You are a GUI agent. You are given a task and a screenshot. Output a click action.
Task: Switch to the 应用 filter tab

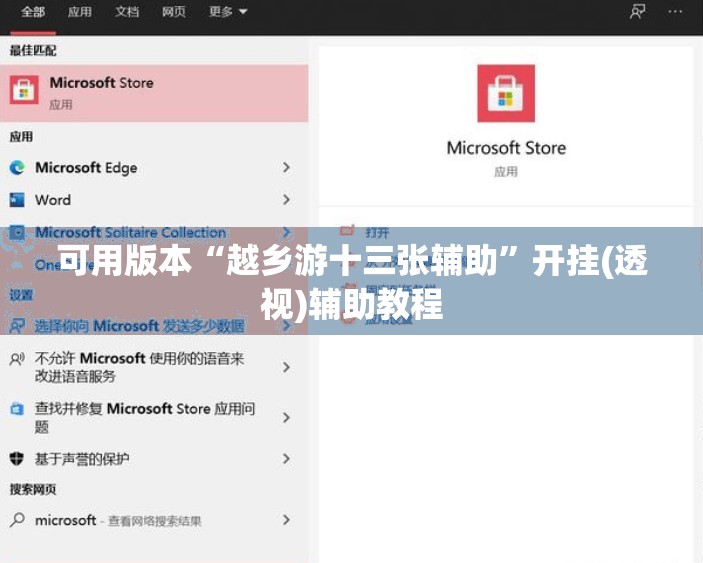(x=80, y=12)
